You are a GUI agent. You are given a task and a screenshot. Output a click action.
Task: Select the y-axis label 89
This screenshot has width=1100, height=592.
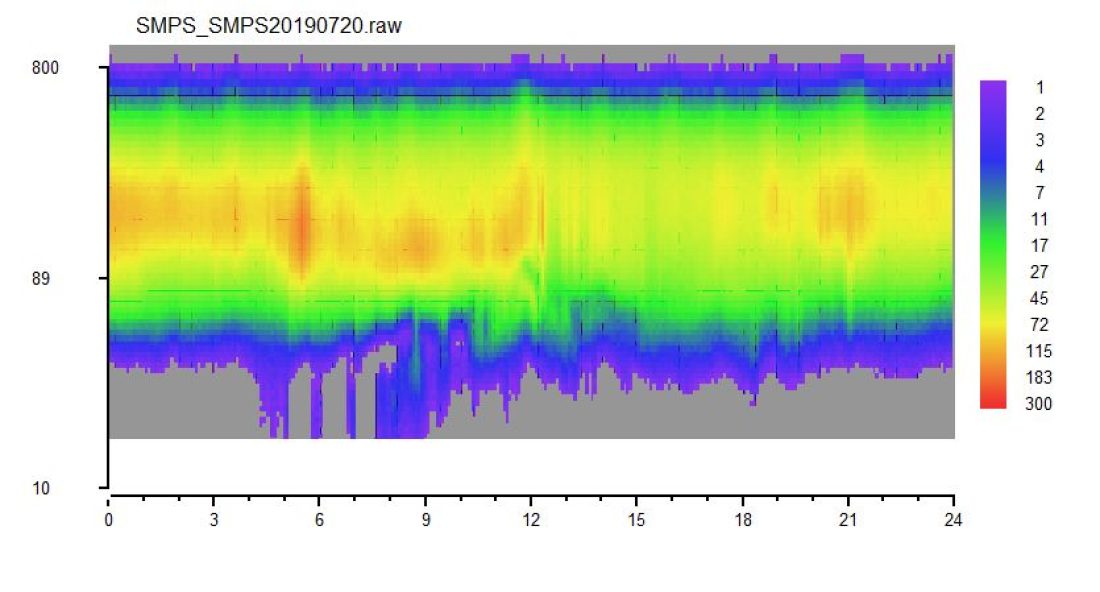(41, 278)
